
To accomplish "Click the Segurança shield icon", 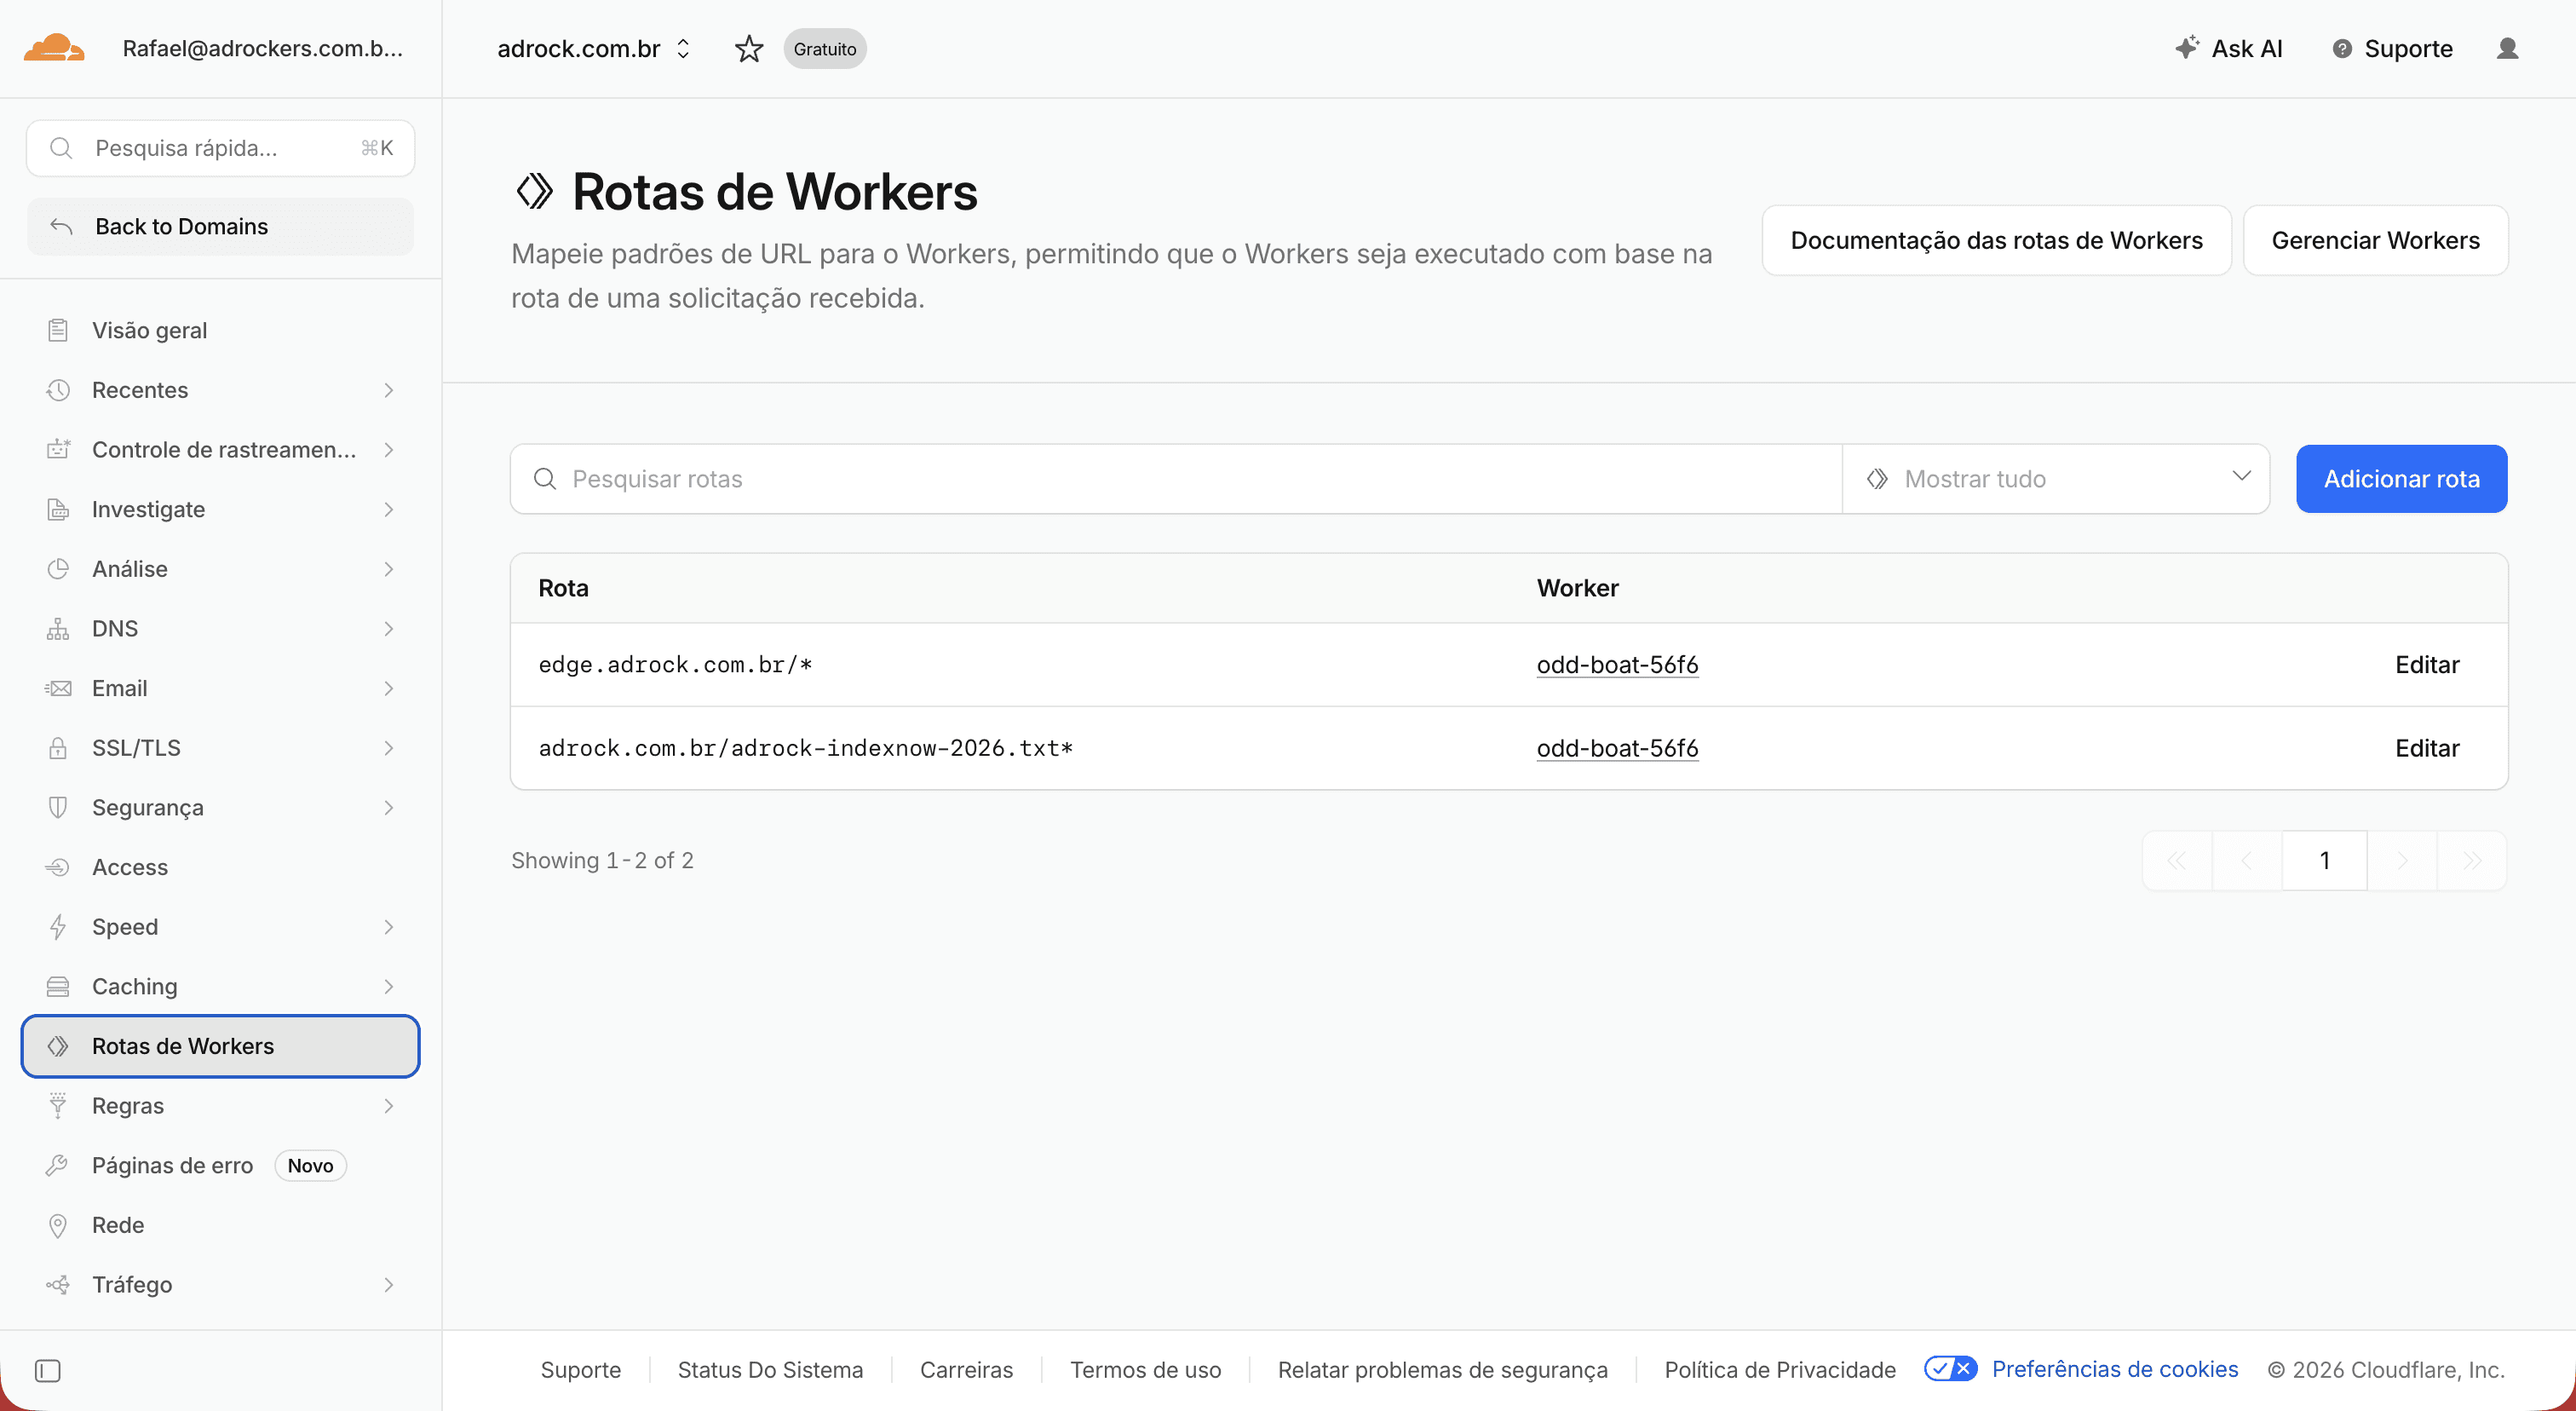I will pyautogui.click(x=58, y=807).
